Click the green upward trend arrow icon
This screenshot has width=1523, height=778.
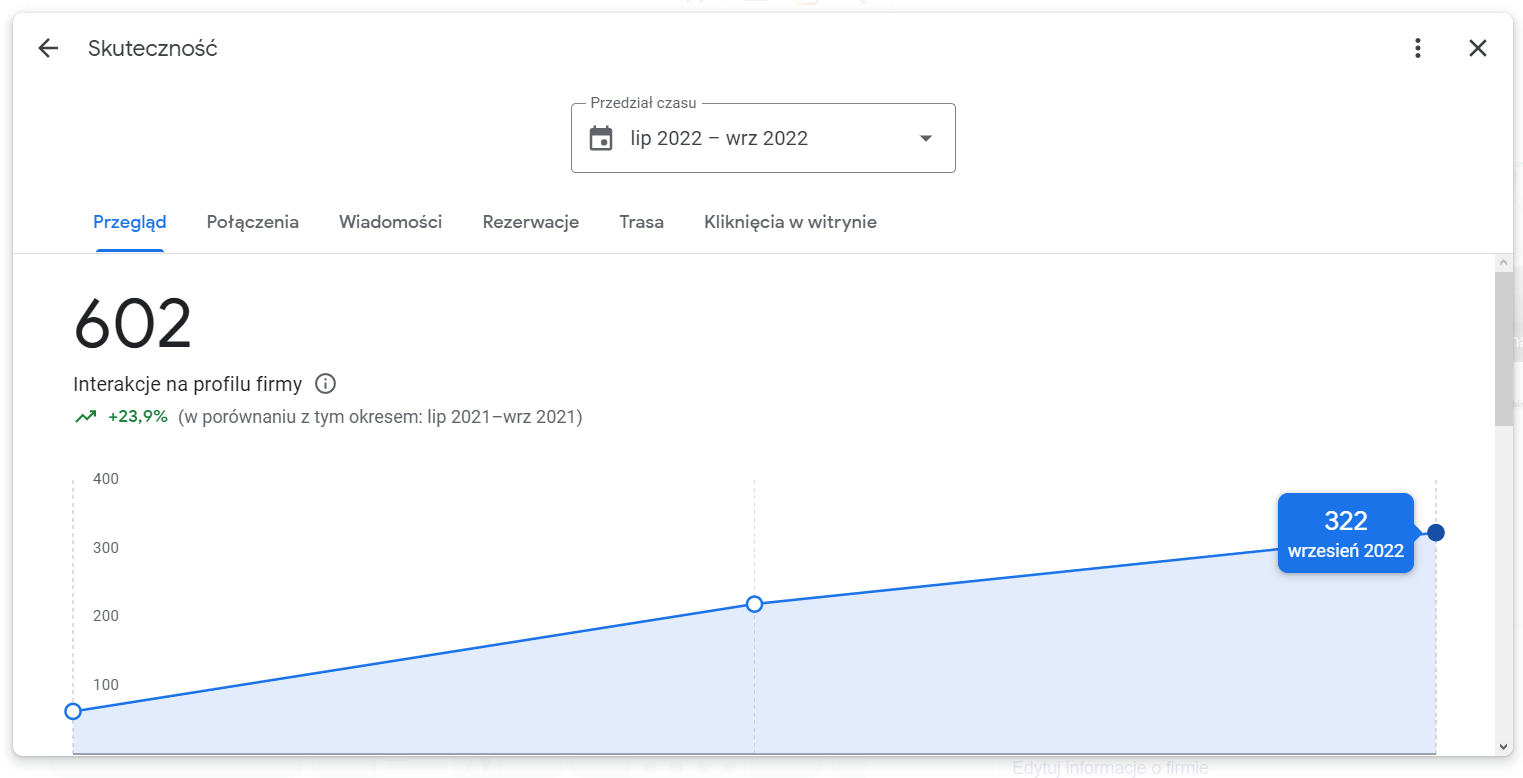point(85,415)
